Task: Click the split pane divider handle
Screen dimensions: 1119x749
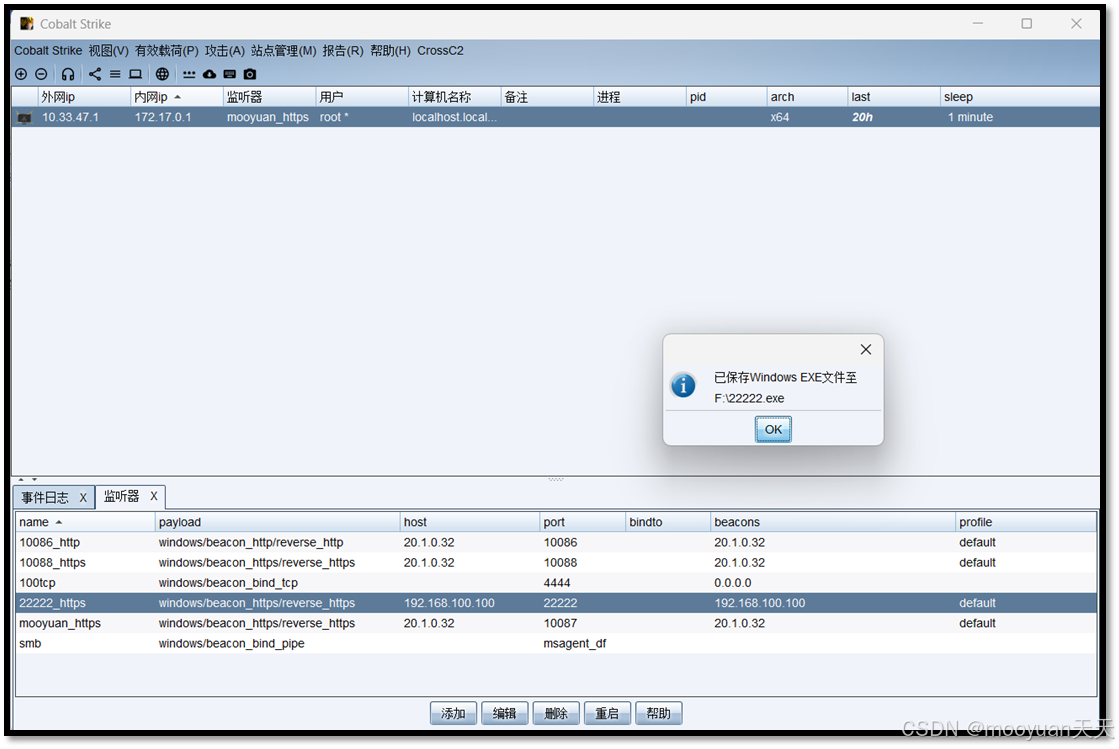Action: [x=556, y=479]
